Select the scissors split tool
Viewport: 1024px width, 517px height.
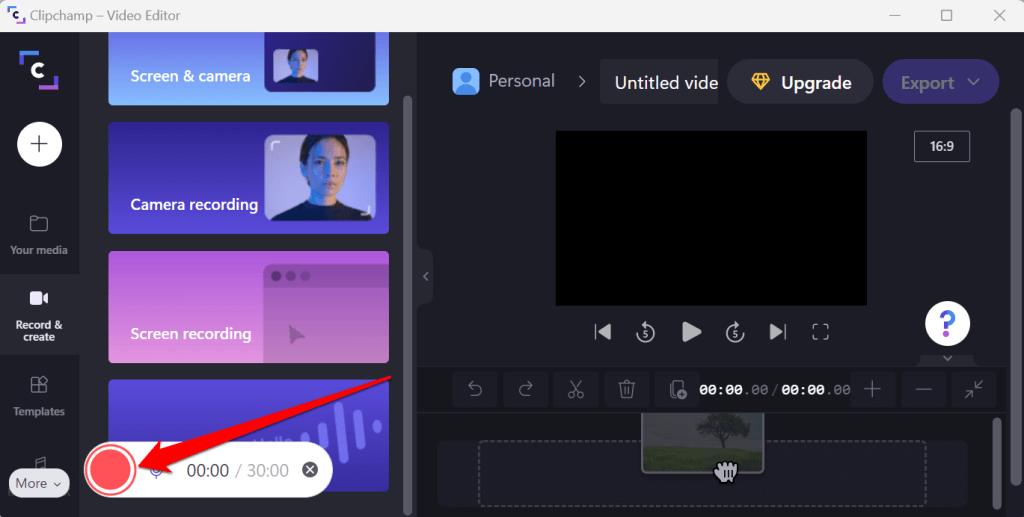pyautogui.click(x=575, y=390)
